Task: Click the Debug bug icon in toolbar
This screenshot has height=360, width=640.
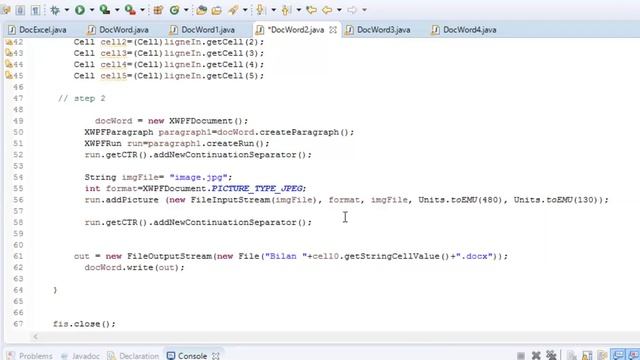Action: pyautogui.click(x=55, y=10)
